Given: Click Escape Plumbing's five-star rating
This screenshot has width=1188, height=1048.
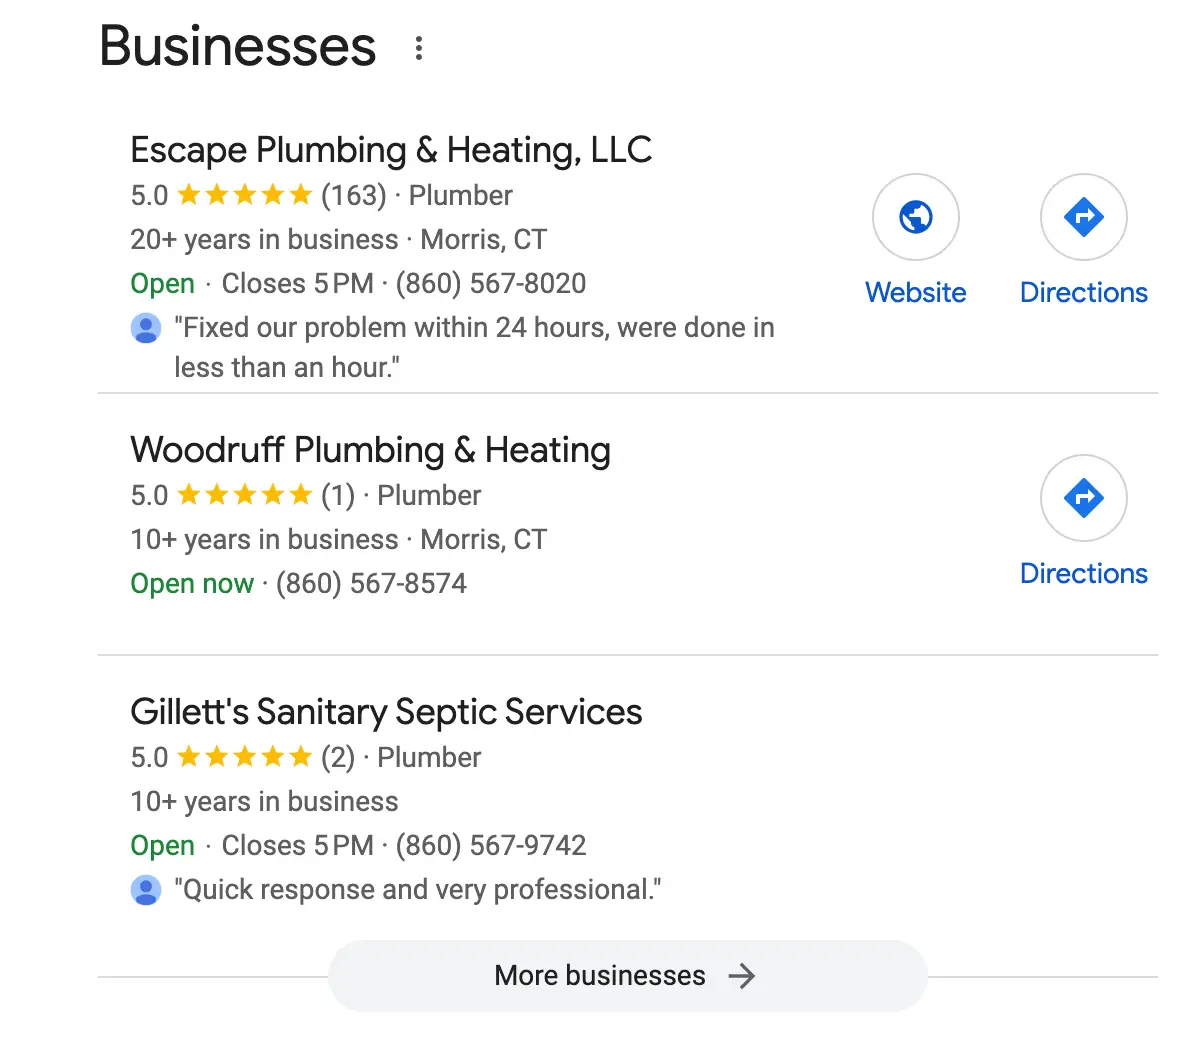Looking at the screenshot, I should tap(245, 195).
